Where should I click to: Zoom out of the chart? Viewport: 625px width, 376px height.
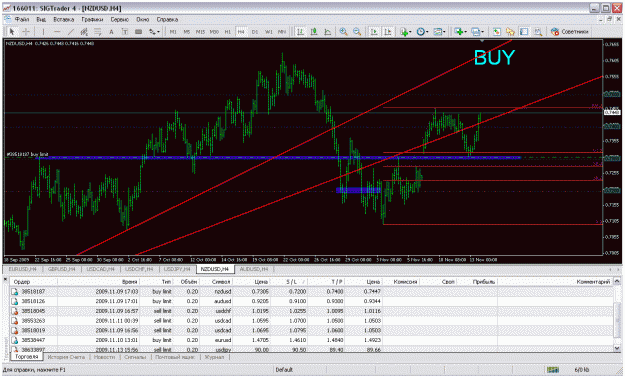point(357,31)
